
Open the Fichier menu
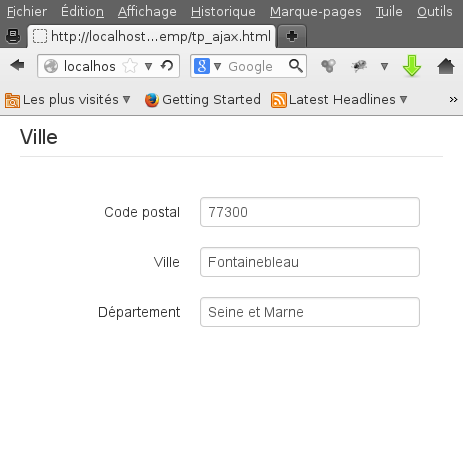click(x=27, y=12)
